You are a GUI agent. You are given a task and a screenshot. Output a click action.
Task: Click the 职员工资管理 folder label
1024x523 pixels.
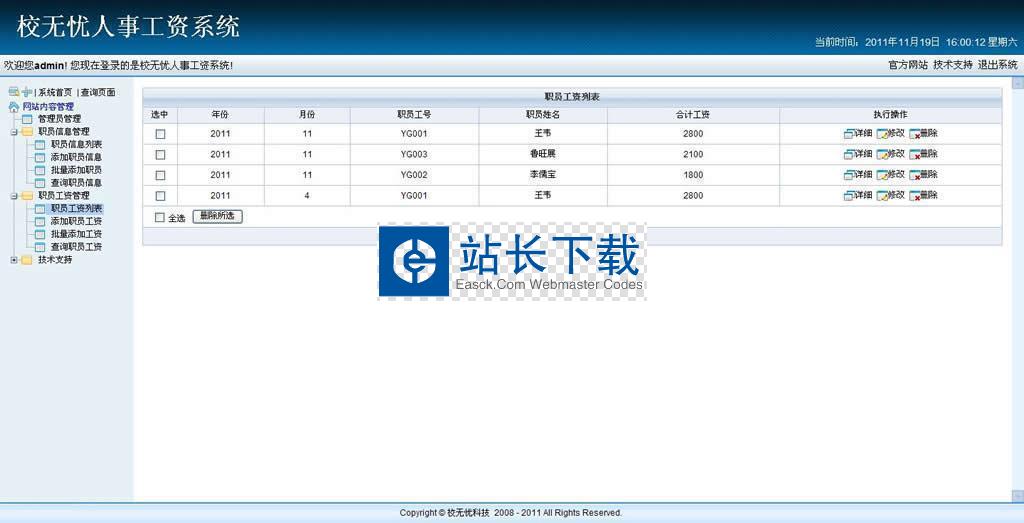pyautogui.click(x=64, y=195)
